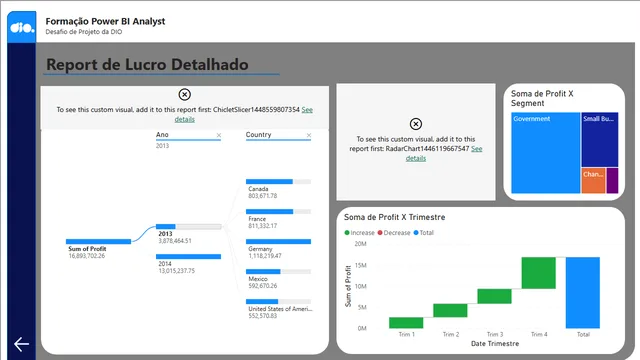The width and height of the screenshot is (640, 360).
Task: Click the 3,878,464.51 value under 2013
Action: (x=175, y=241)
